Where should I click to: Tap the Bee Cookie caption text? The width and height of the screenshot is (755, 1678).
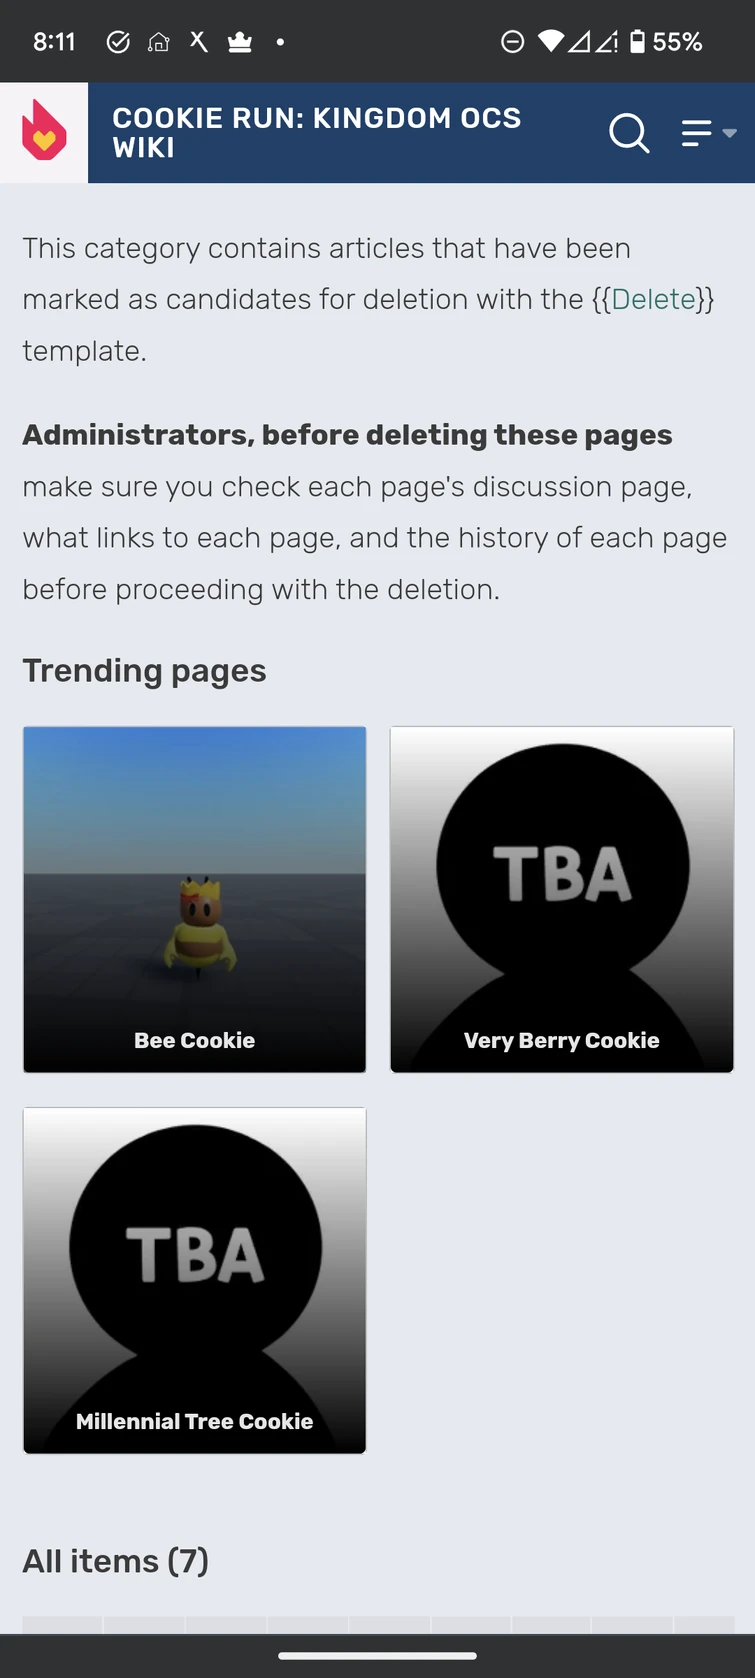(195, 1040)
